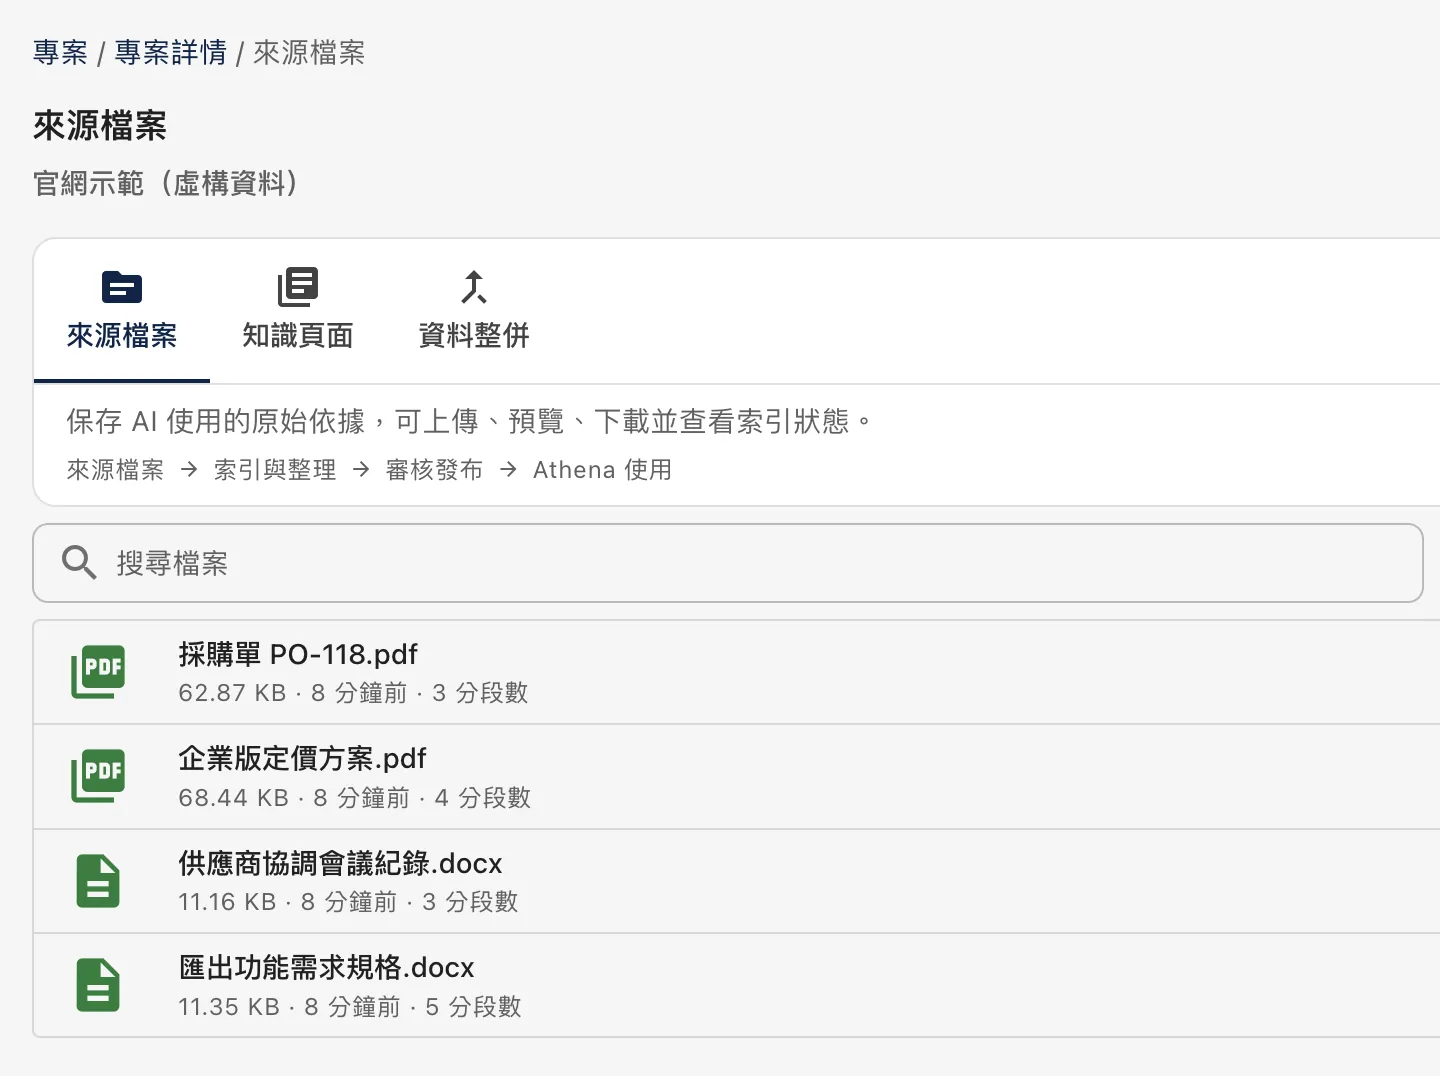Click the 審核發布 workflow step
The height and width of the screenshot is (1076, 1440).
click(434, 470)
